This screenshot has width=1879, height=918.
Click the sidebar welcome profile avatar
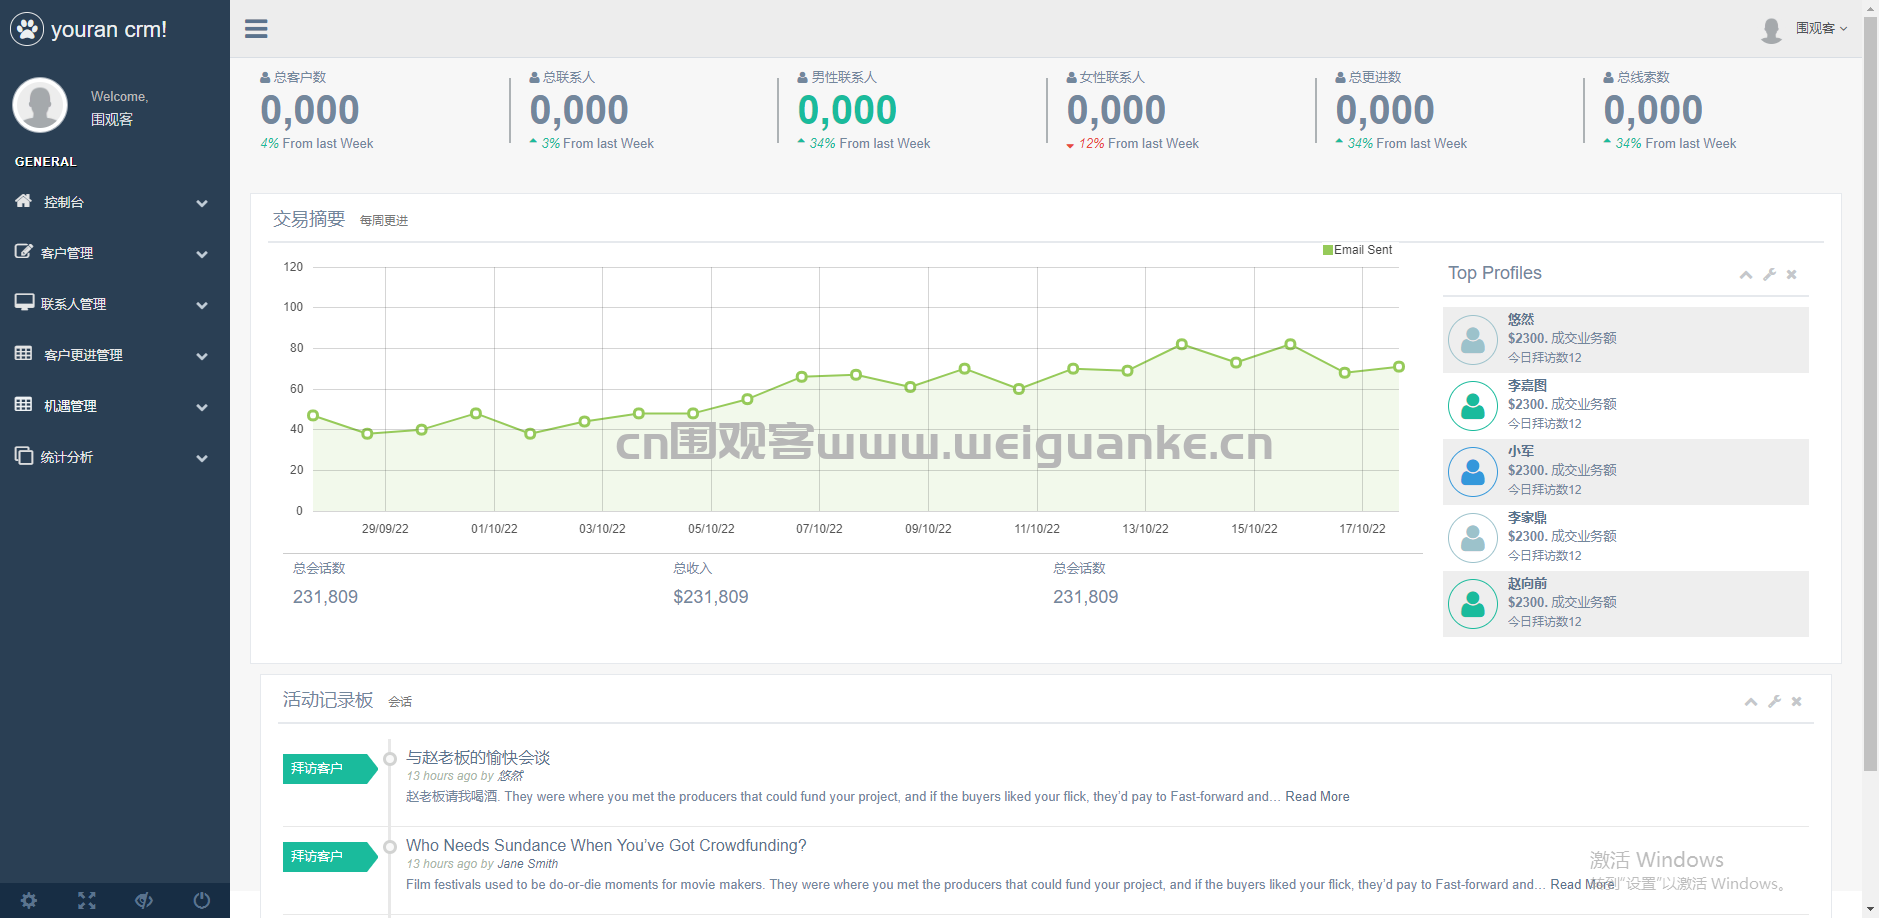(x=40, y=105)
